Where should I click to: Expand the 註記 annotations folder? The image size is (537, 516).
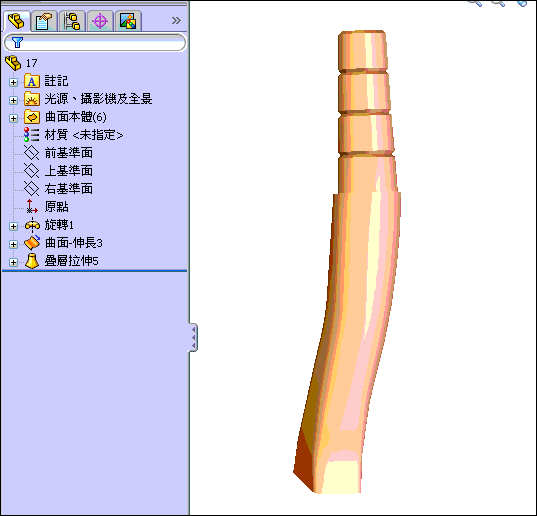coord(13,83)
